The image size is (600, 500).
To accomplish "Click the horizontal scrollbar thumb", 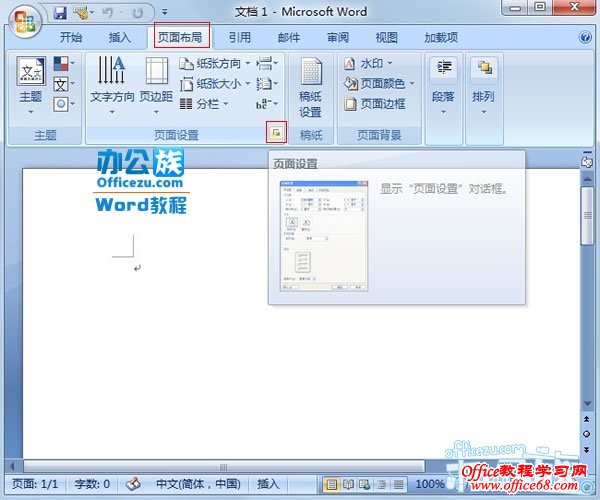I will click(224, 466).
